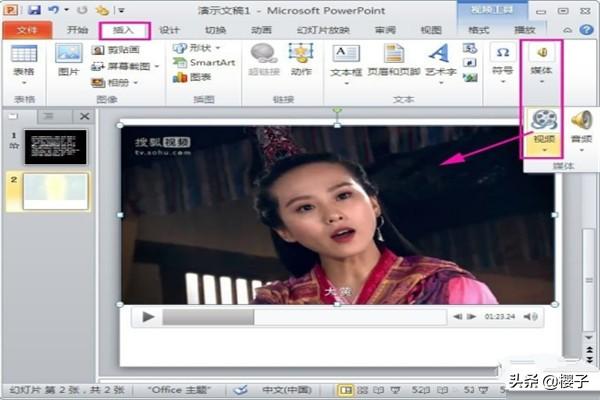Go to next slide with double-arrow button
The height and width of the screenshot is (400, 600).
(589, 360)
